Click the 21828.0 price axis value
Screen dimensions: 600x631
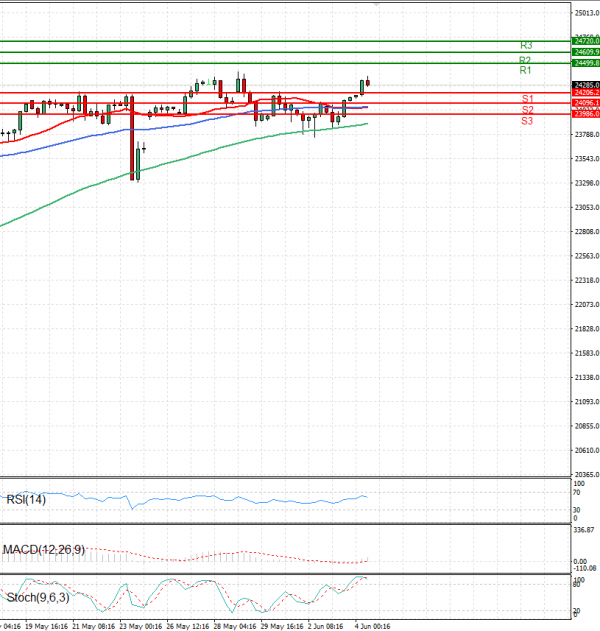tap(587, 329)
